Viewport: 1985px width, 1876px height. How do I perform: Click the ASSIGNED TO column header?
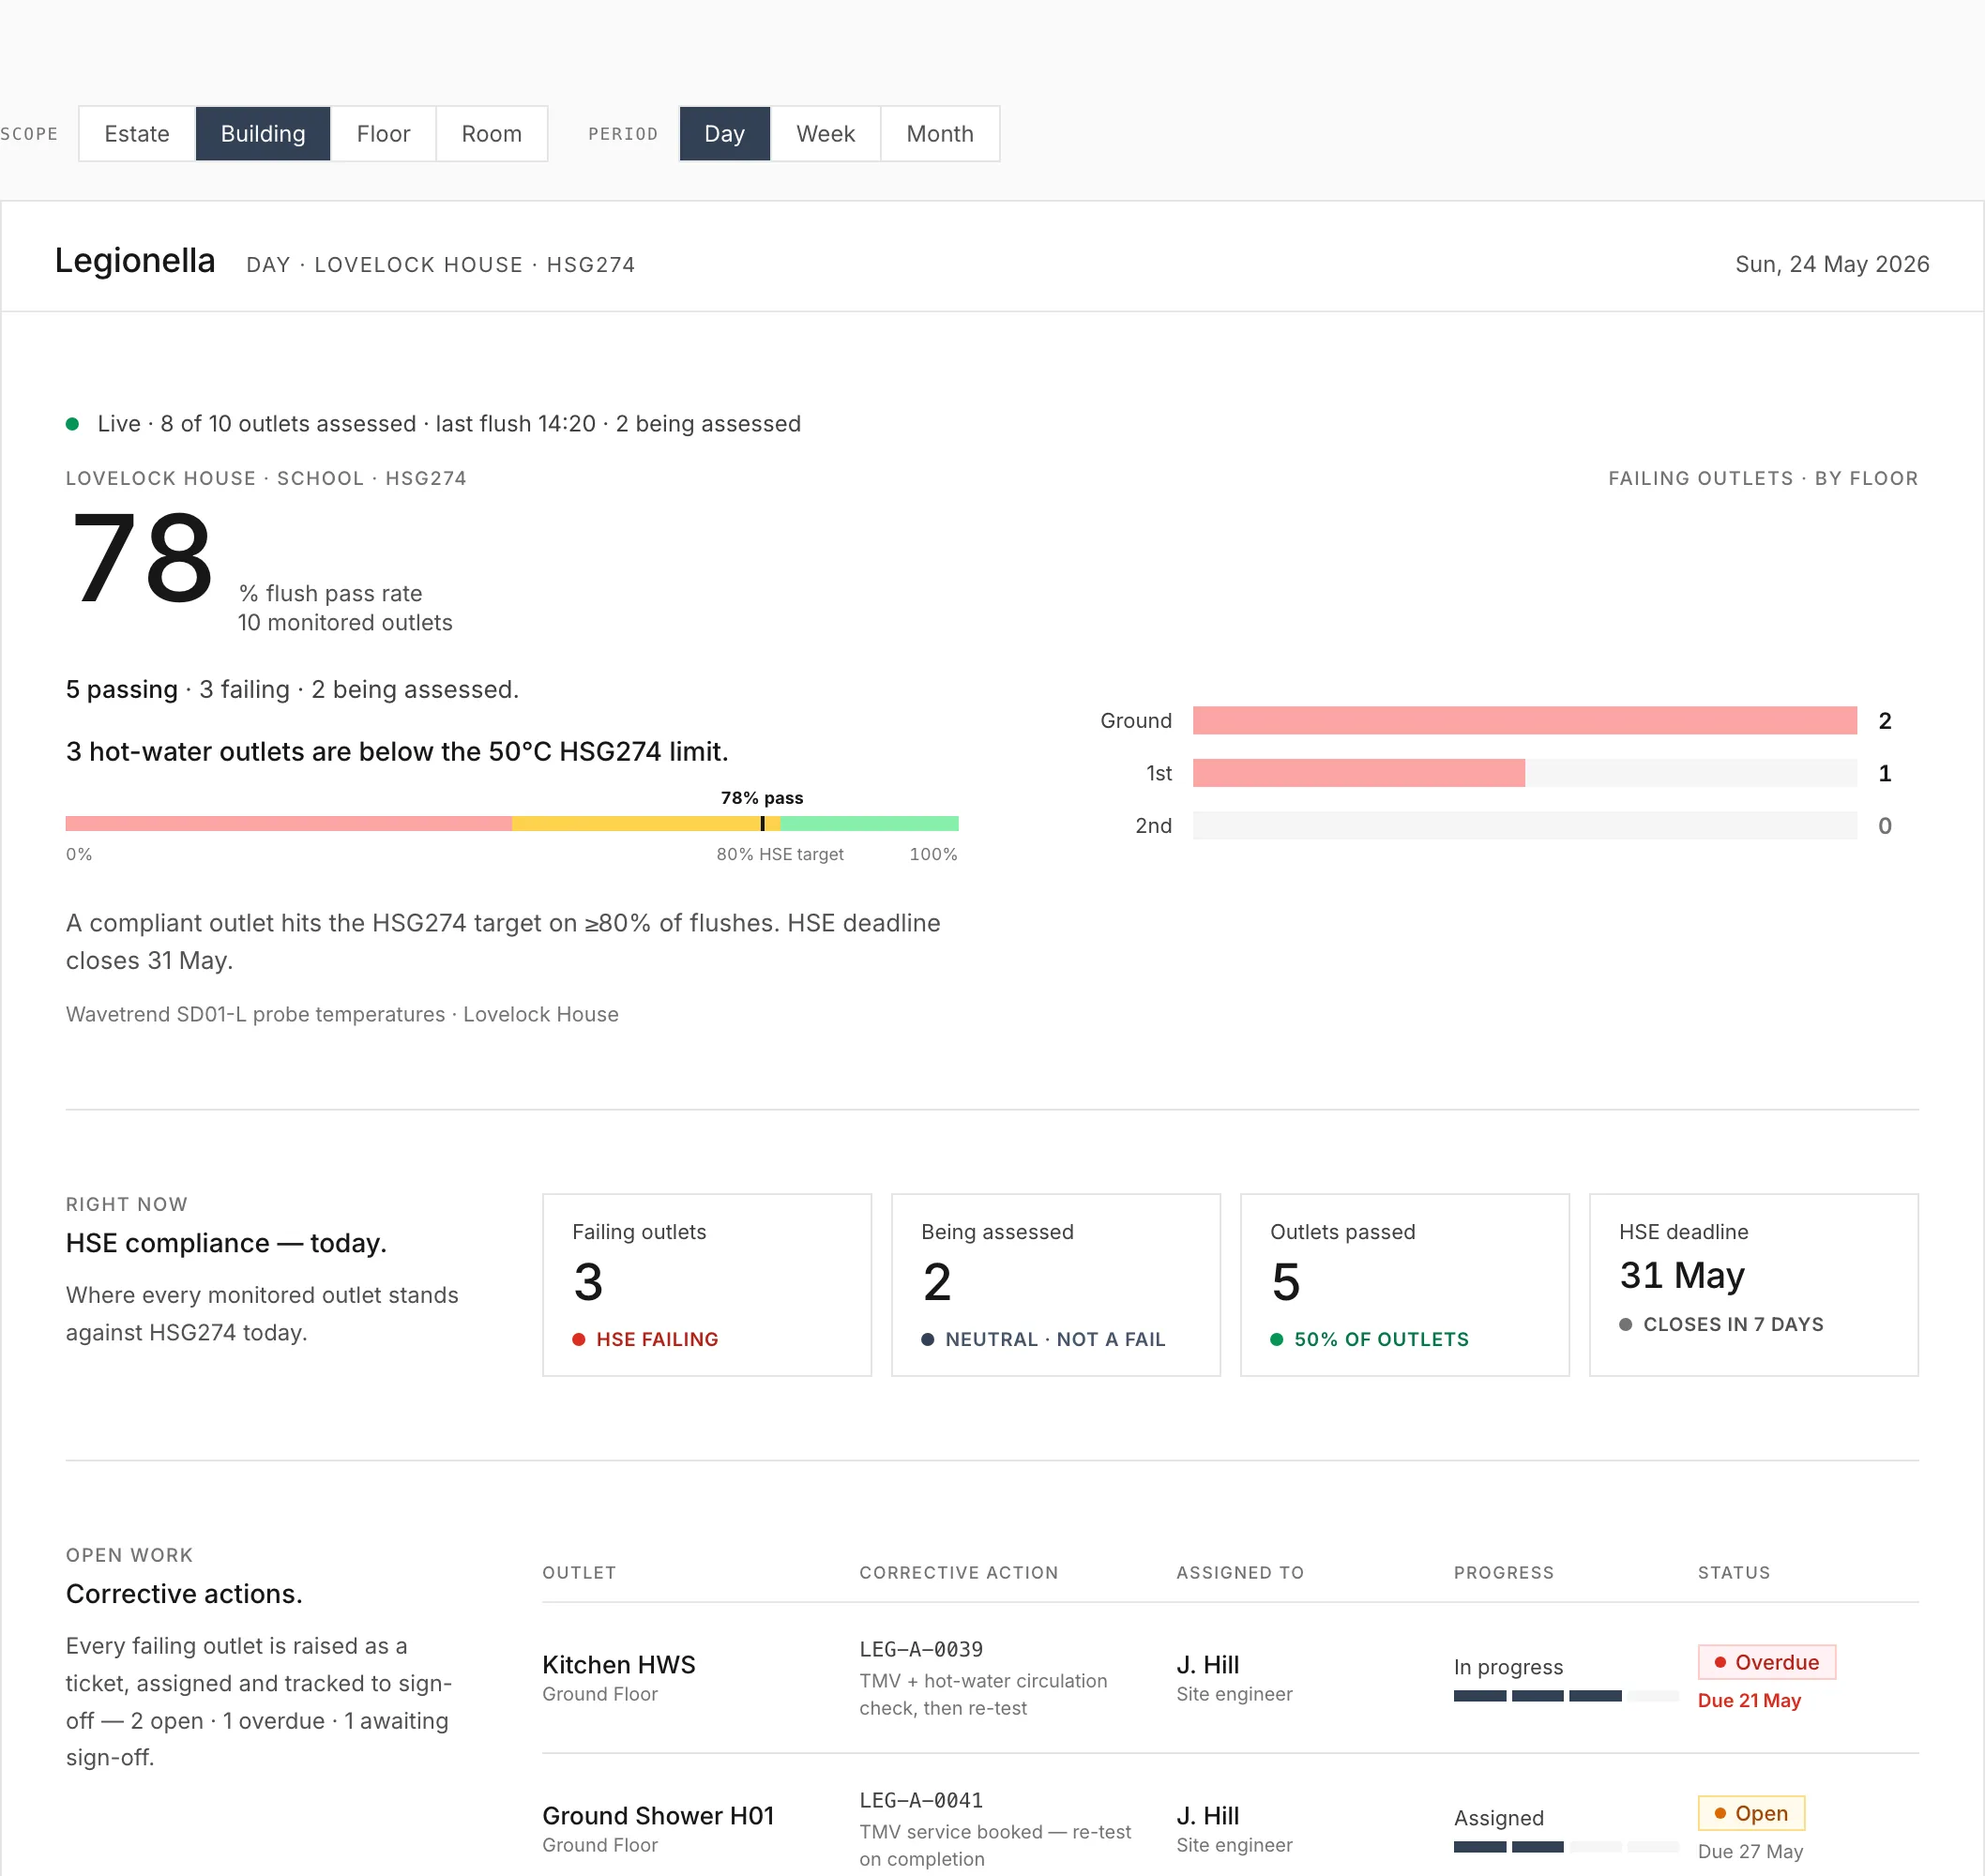[1240, 1573]
